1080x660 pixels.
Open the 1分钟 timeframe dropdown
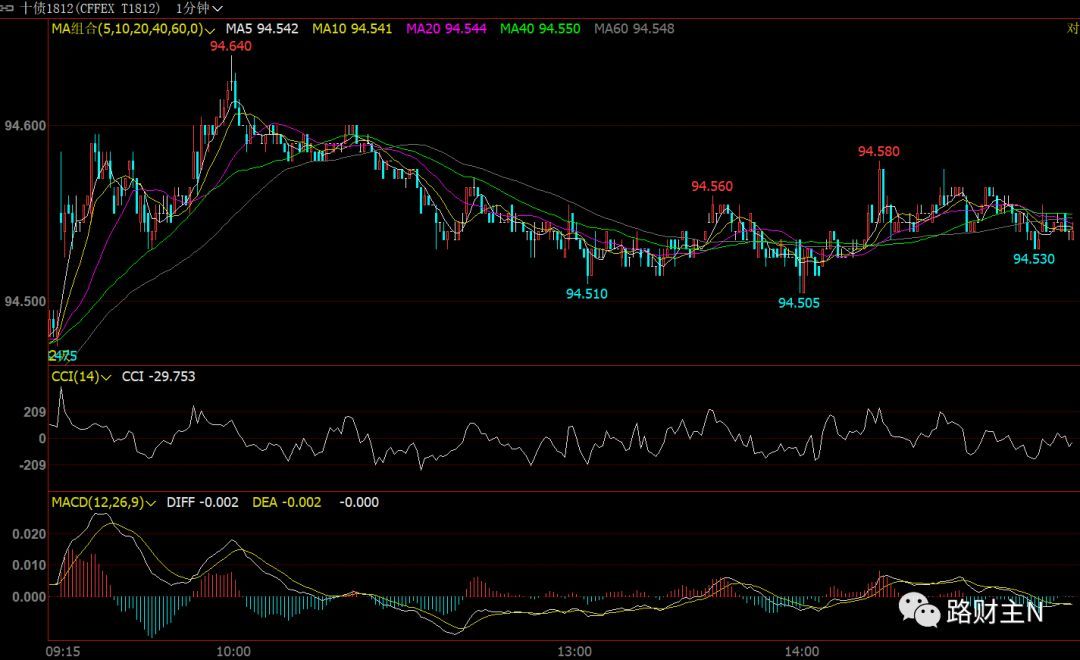tap(199, 8)
